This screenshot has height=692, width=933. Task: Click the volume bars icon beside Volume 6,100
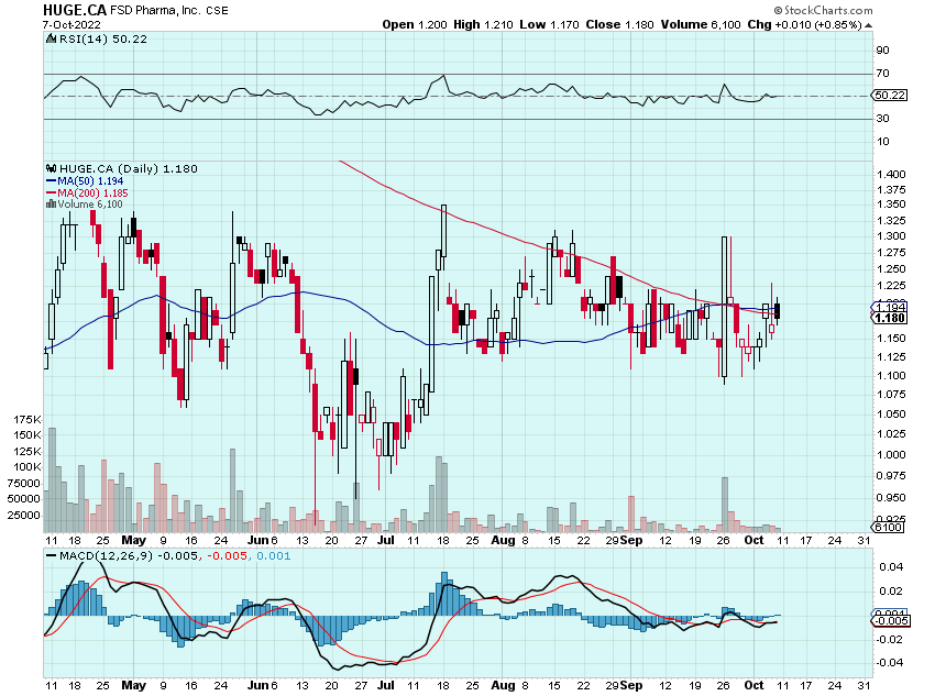pos(51,204)
